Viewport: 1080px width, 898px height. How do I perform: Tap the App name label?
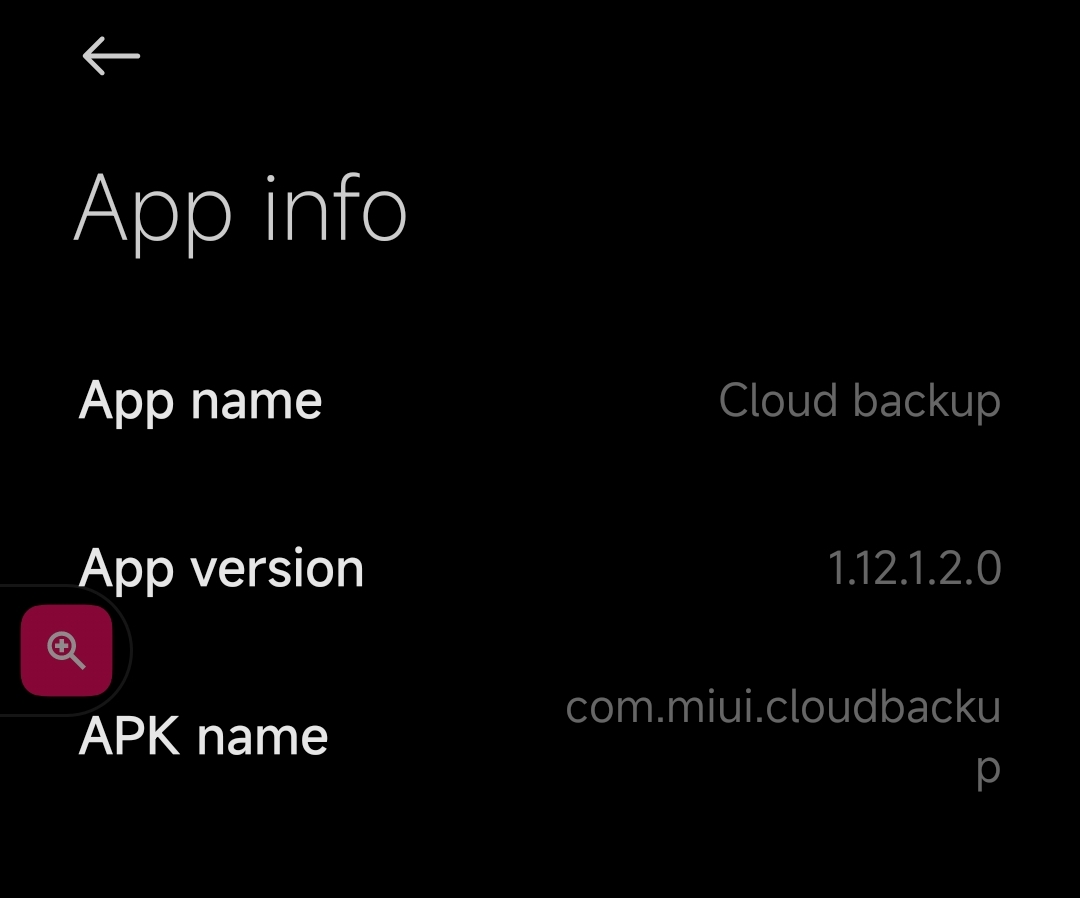pyautogui.click(x=200, y=401)
